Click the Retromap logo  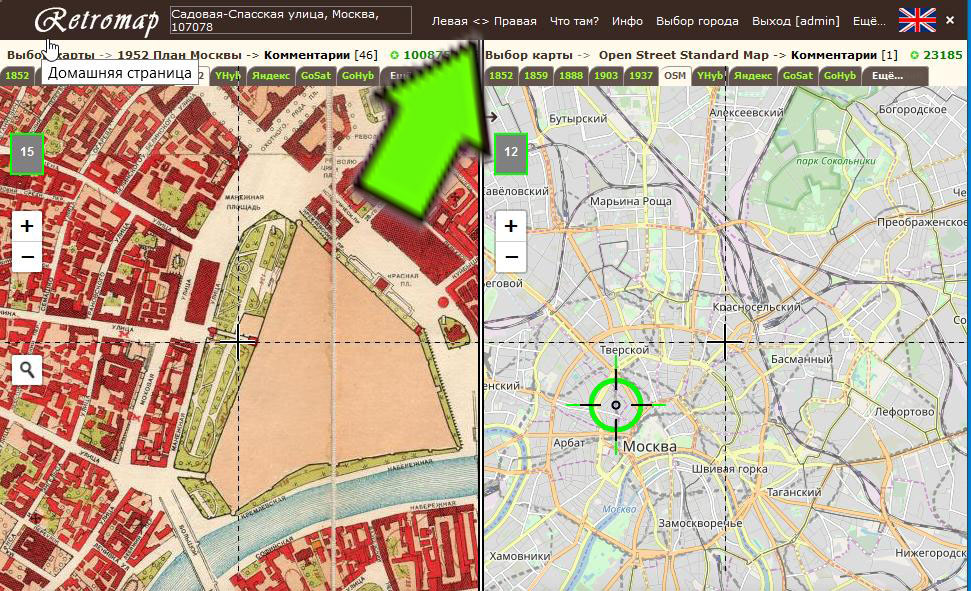click(96, 21)
